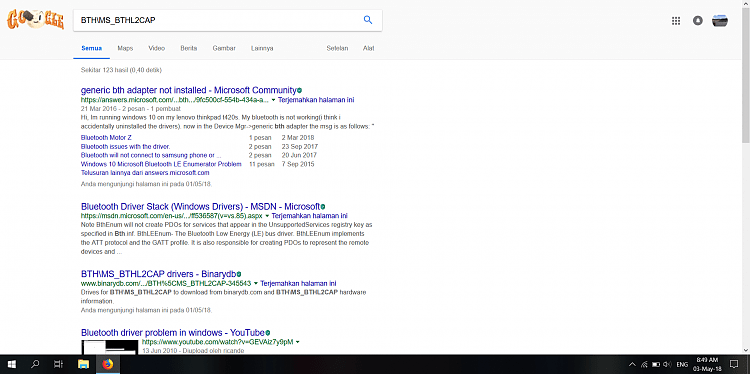Open taskbar search magnifier
750x374 pixels.
pyautogui.click(x=34, y=364)
